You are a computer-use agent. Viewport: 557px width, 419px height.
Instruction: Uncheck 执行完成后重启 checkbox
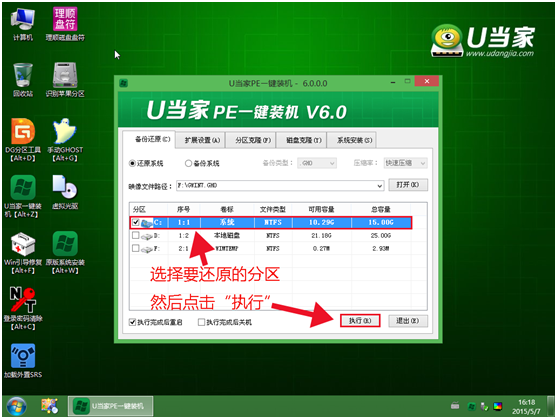[133, 322]
